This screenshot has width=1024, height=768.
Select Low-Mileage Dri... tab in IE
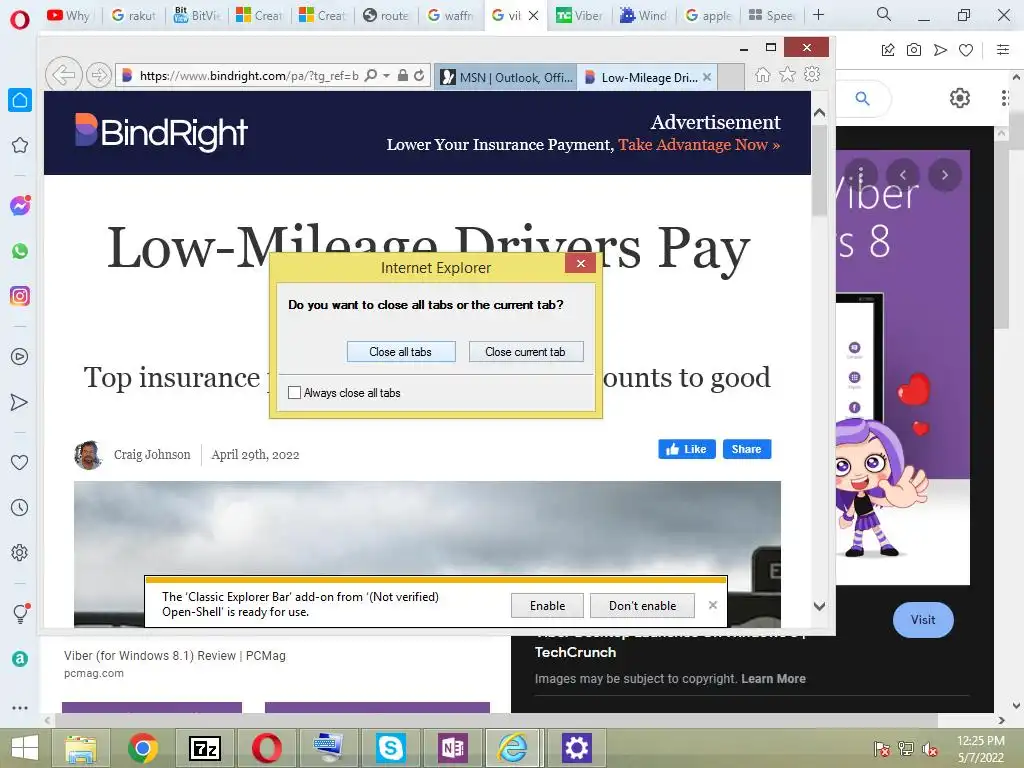[x=649, y=77]
